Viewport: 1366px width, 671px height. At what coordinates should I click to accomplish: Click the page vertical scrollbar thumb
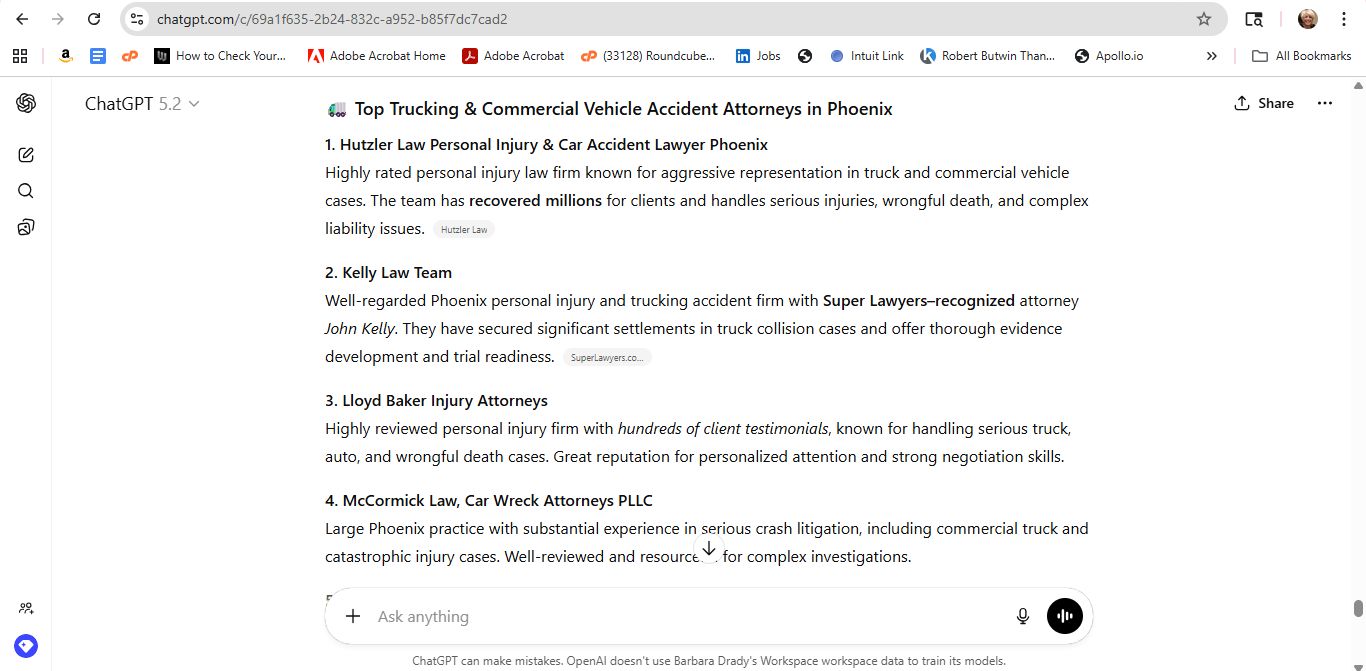point(1358,608)
